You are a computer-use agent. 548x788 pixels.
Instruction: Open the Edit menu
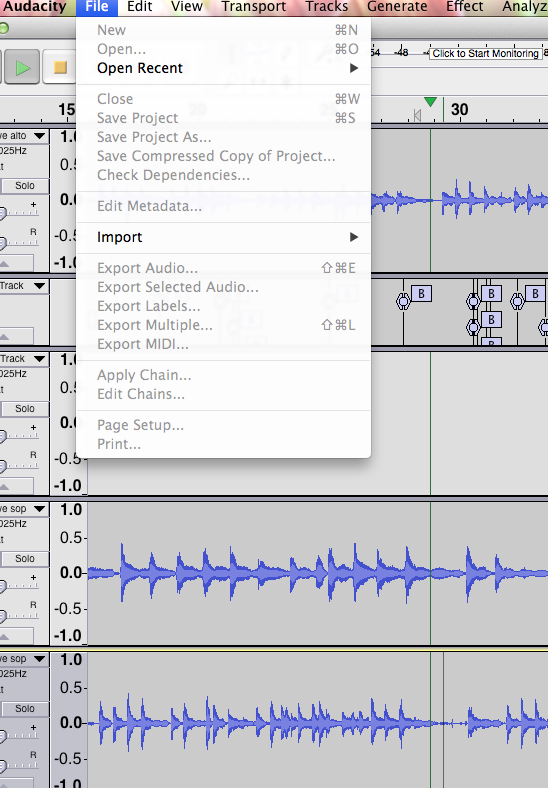tap(139, 7)
